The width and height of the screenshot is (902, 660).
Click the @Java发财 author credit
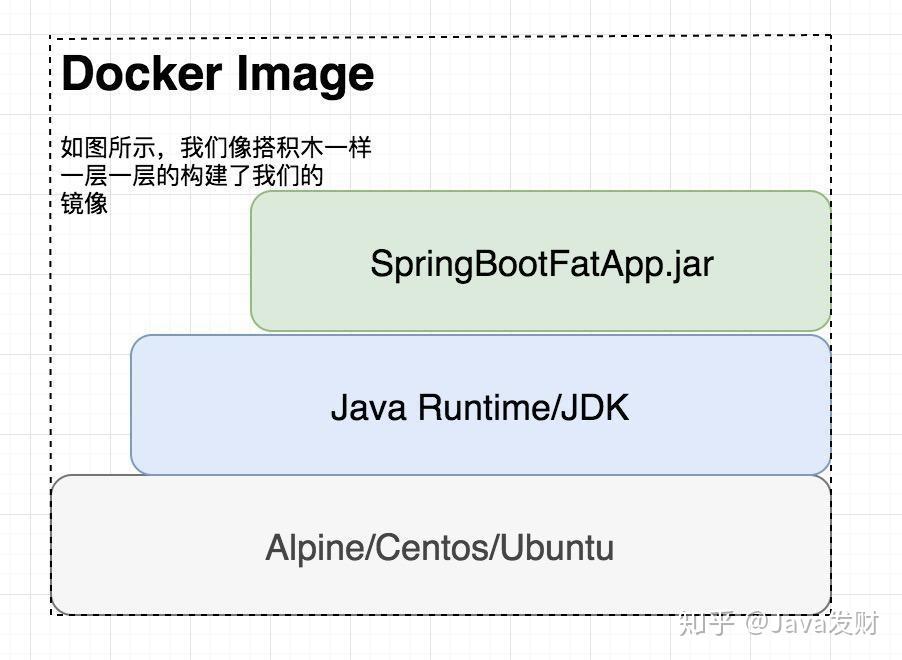tap(790, 624)
